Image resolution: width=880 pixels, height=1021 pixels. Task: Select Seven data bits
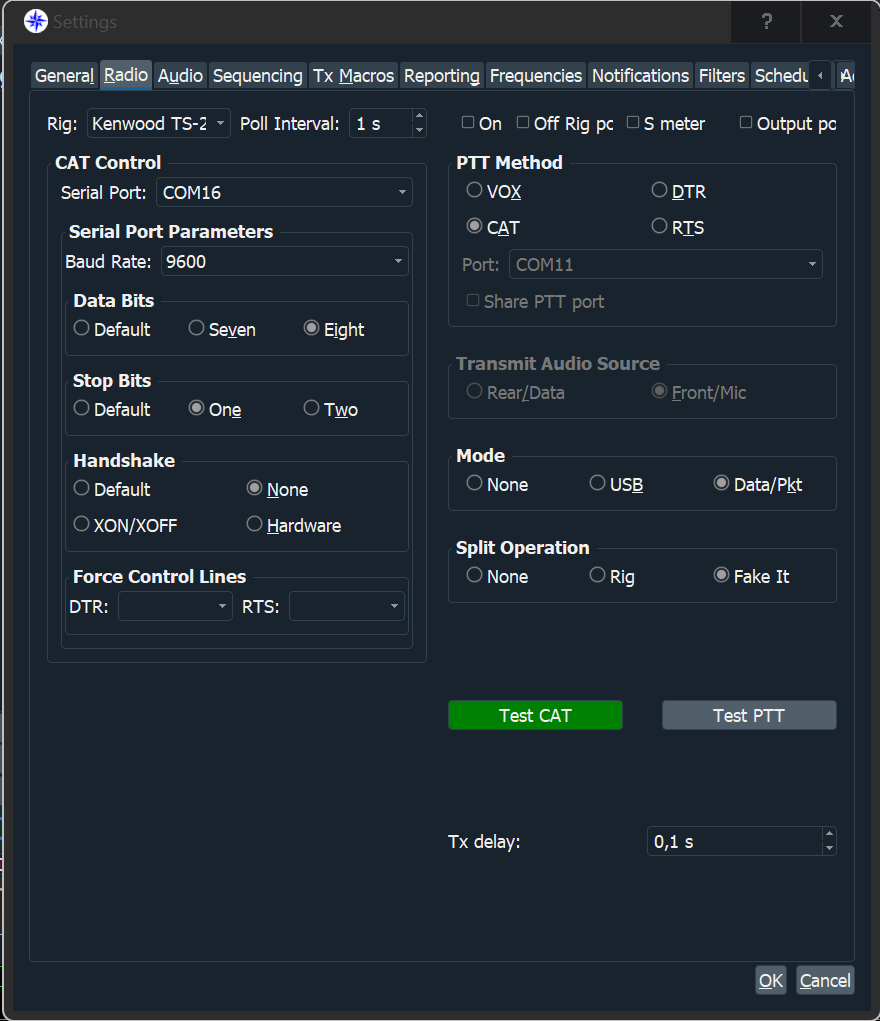click(197, 329)
